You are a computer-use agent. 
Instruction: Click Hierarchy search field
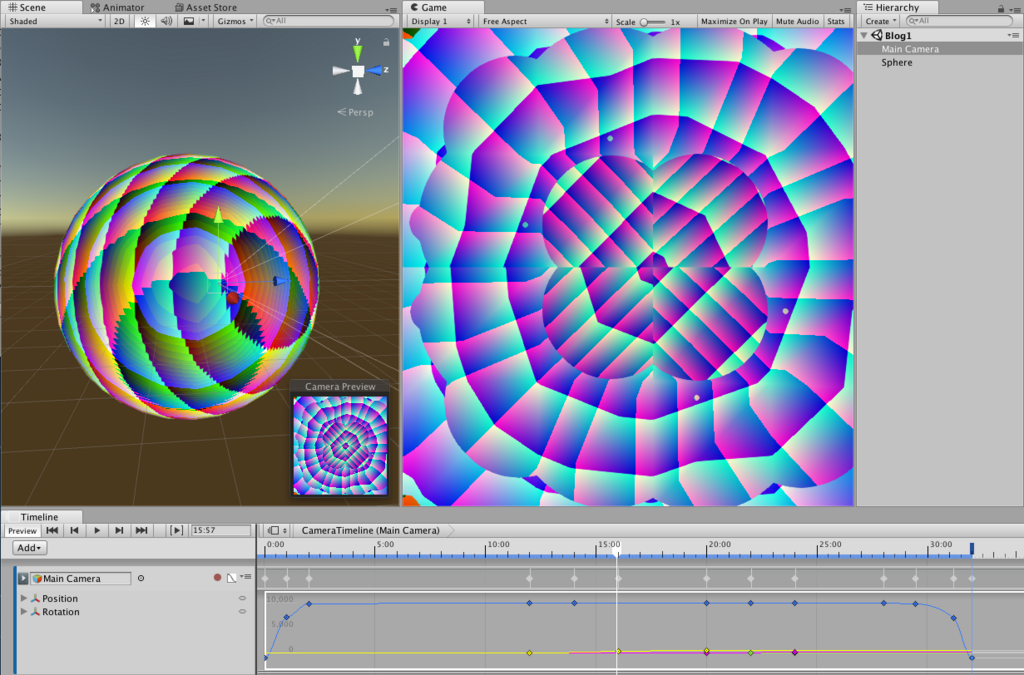tap(959, 21)
